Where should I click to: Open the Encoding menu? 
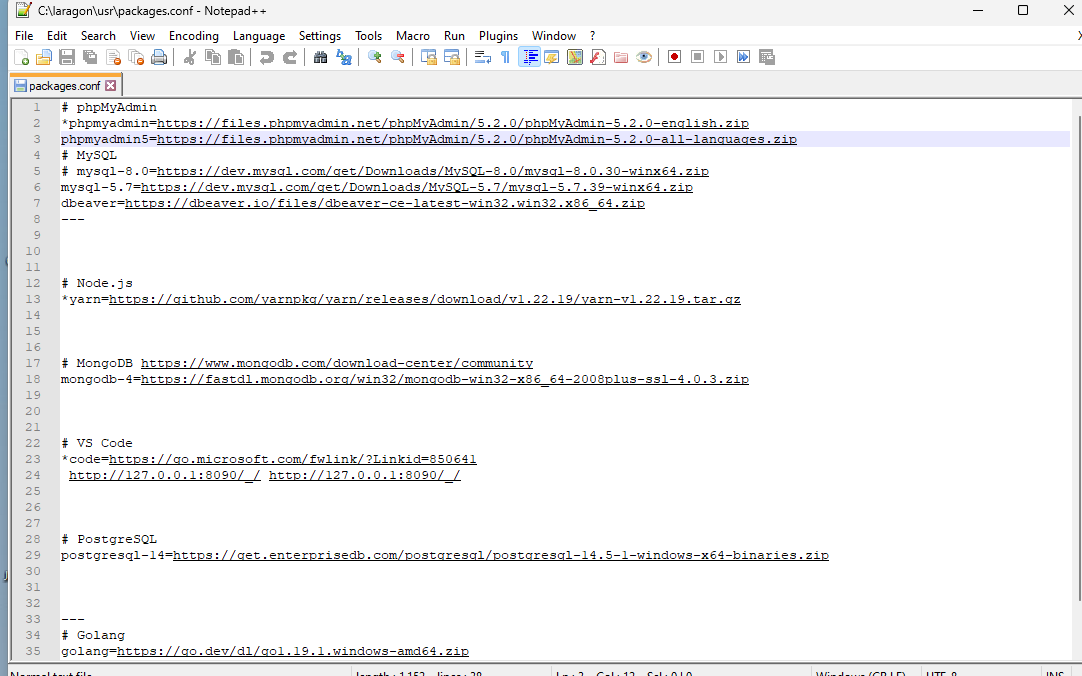(x=194, y=36)
